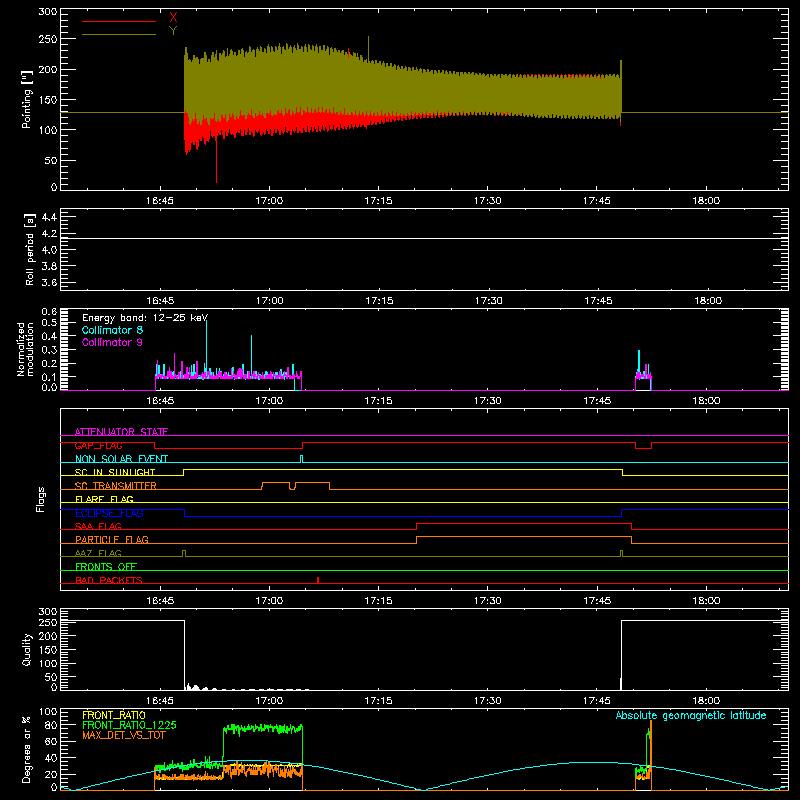
Task: Click the cyan 'Collimator 8' legend entry
Action: [x=112, y=330]
